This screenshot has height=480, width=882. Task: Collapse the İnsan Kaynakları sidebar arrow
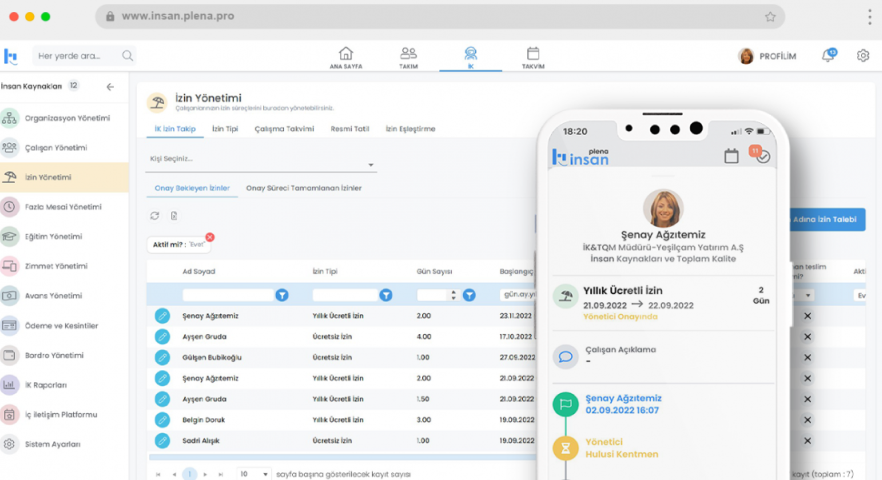click(x=110, y=87)
